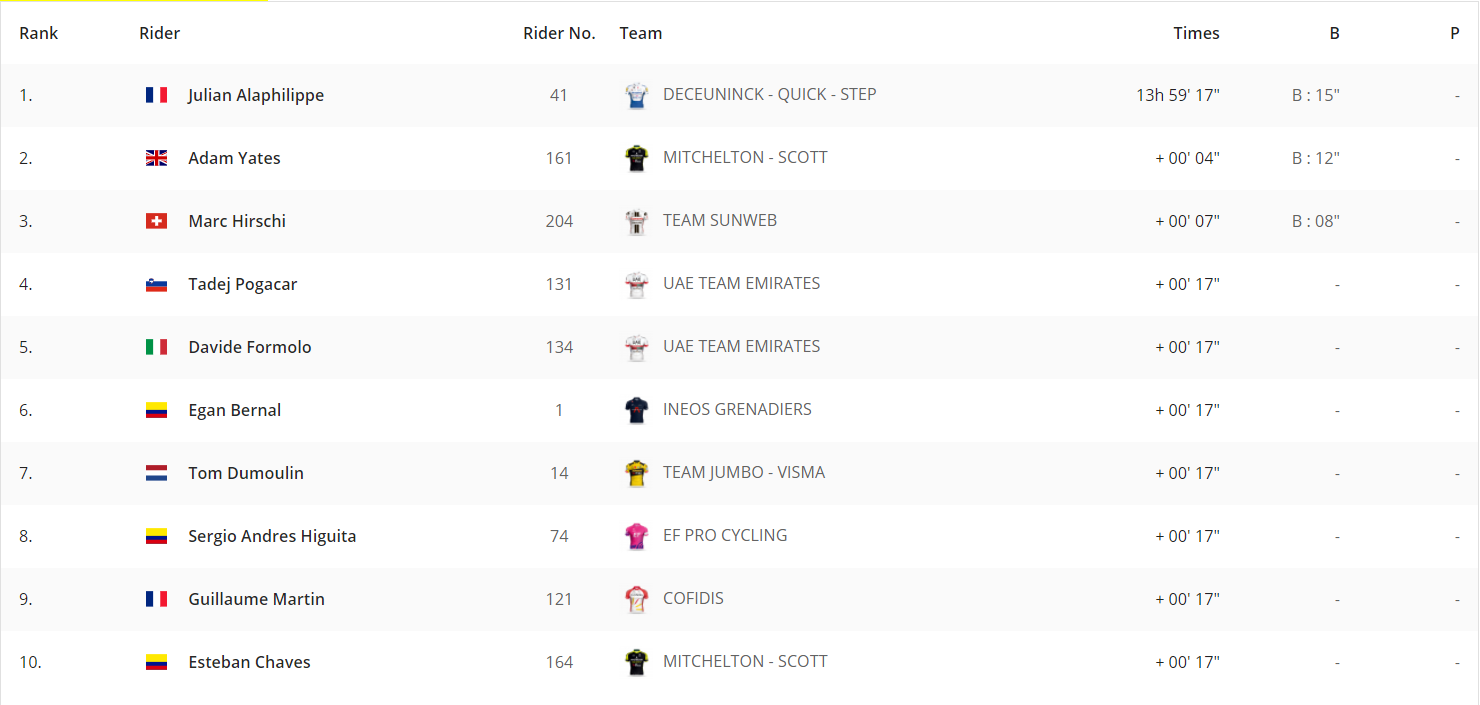Open rider Julian Alaphilippe's profile
Viewport: 1480px width, 705px height.
click(256, 95)
